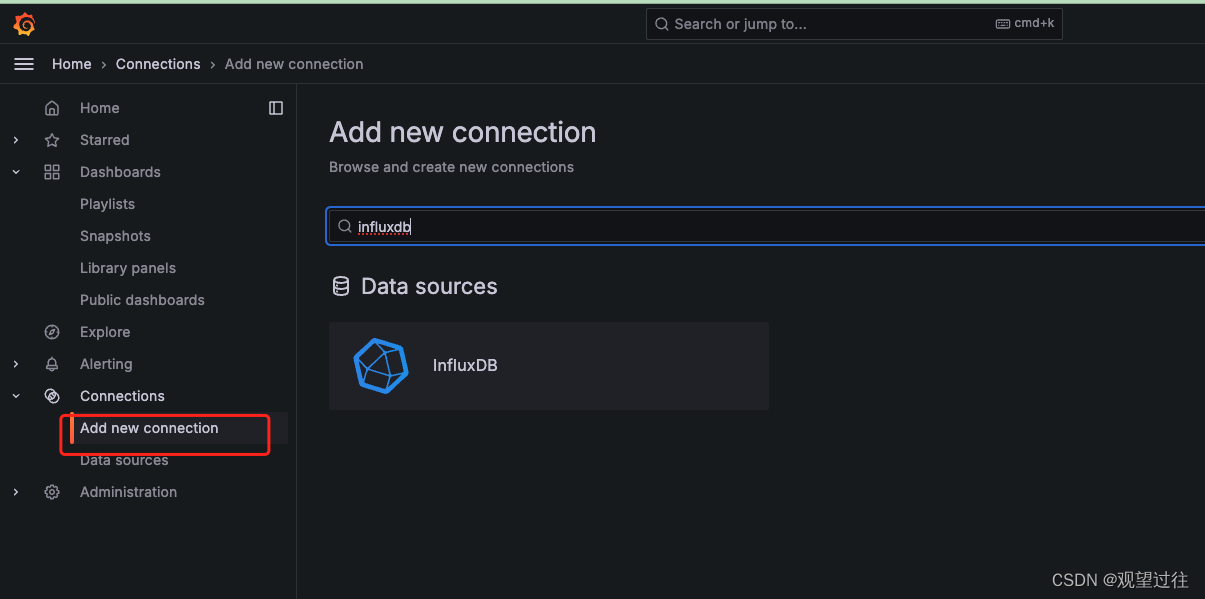Click the keyboard cmd+k shortcut icon
The image size is (1205, 599).
pyautogui.click(x=1002, y=24)
